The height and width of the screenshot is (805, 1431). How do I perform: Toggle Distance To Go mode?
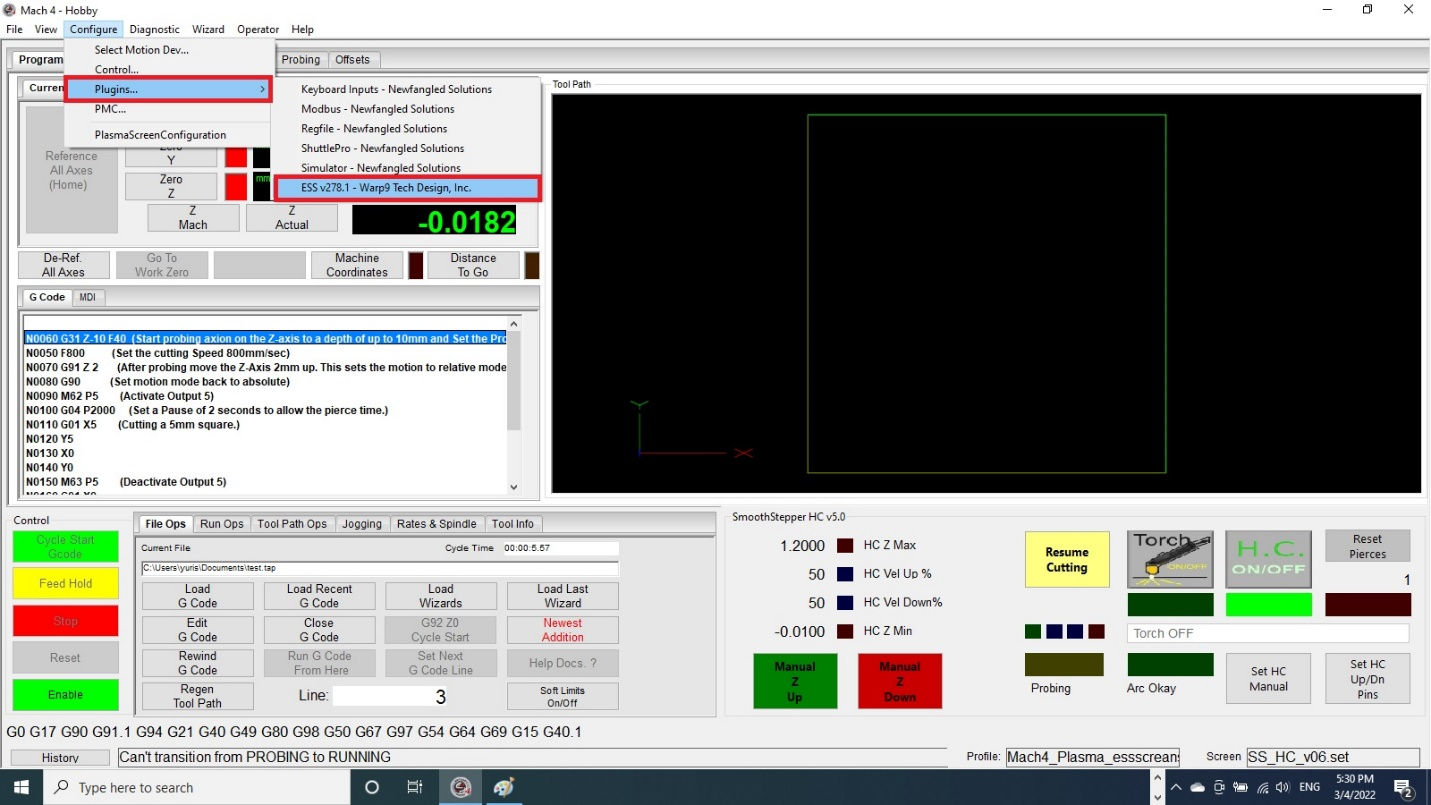click(x=473, y=264)
